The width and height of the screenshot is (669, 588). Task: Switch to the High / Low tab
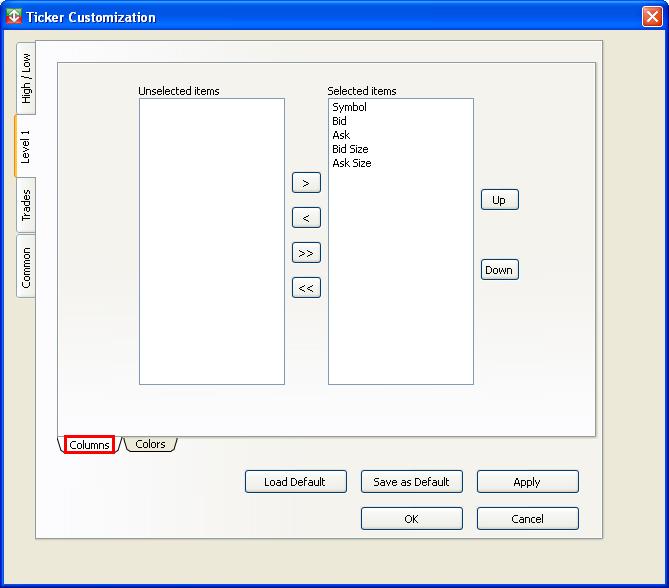pyautogui.click(x=26, y=78)
